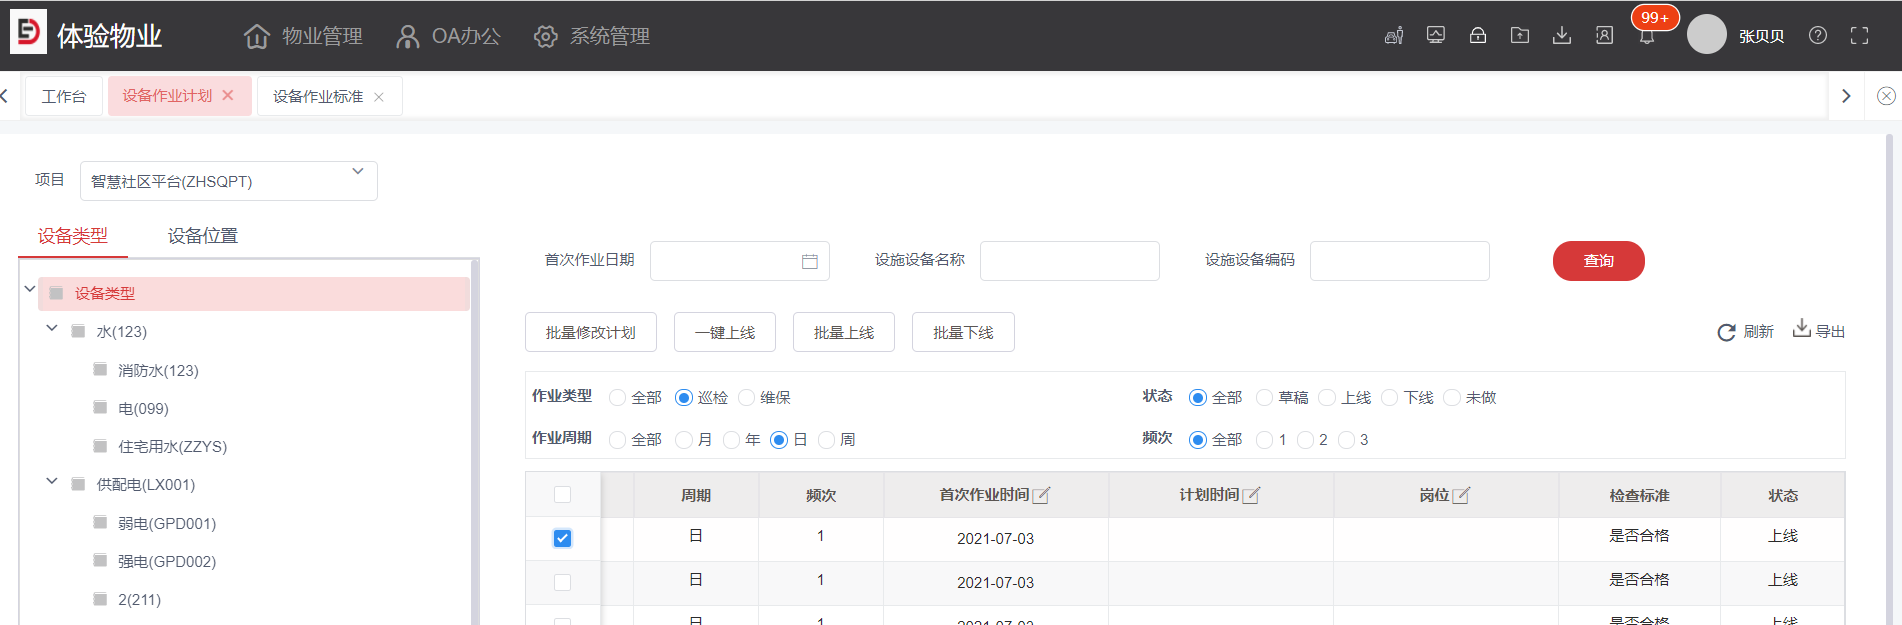Open calendar icon in 首次作业日期 field
Viewport: 1902px width, 625px height.
[x=810, y=261]
